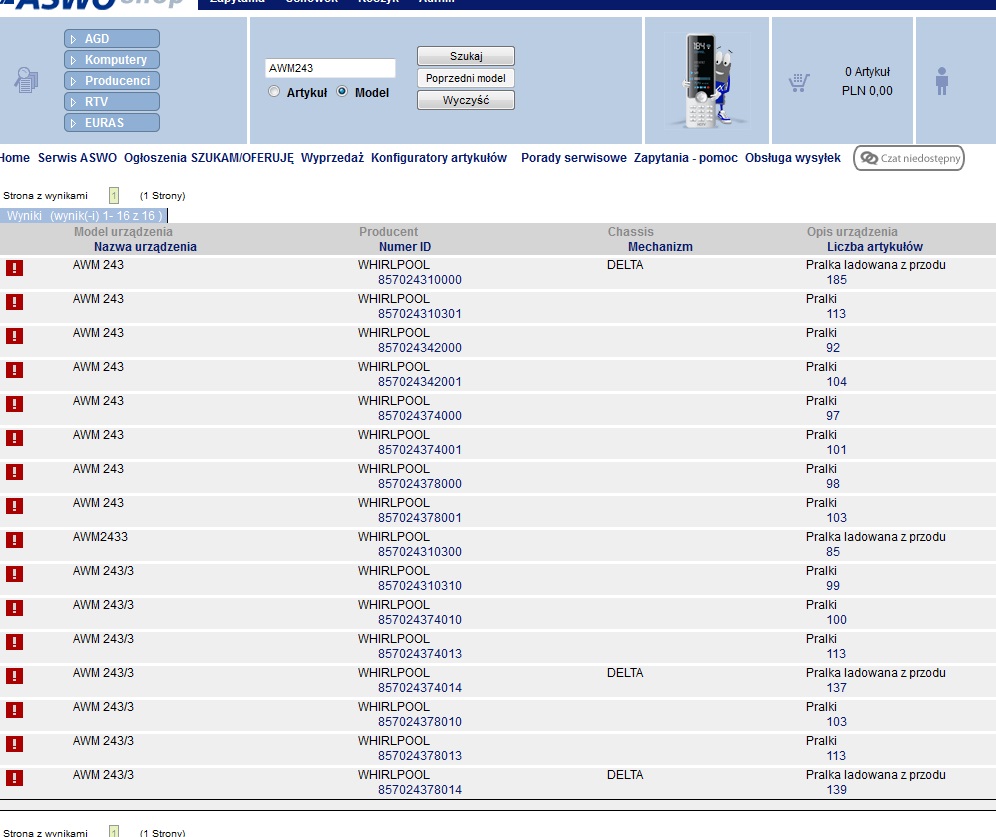Image resolution: width=996 pixels, height=837 pixels.
Task: Click the Szukaj search button
Action: click(466, 56)
